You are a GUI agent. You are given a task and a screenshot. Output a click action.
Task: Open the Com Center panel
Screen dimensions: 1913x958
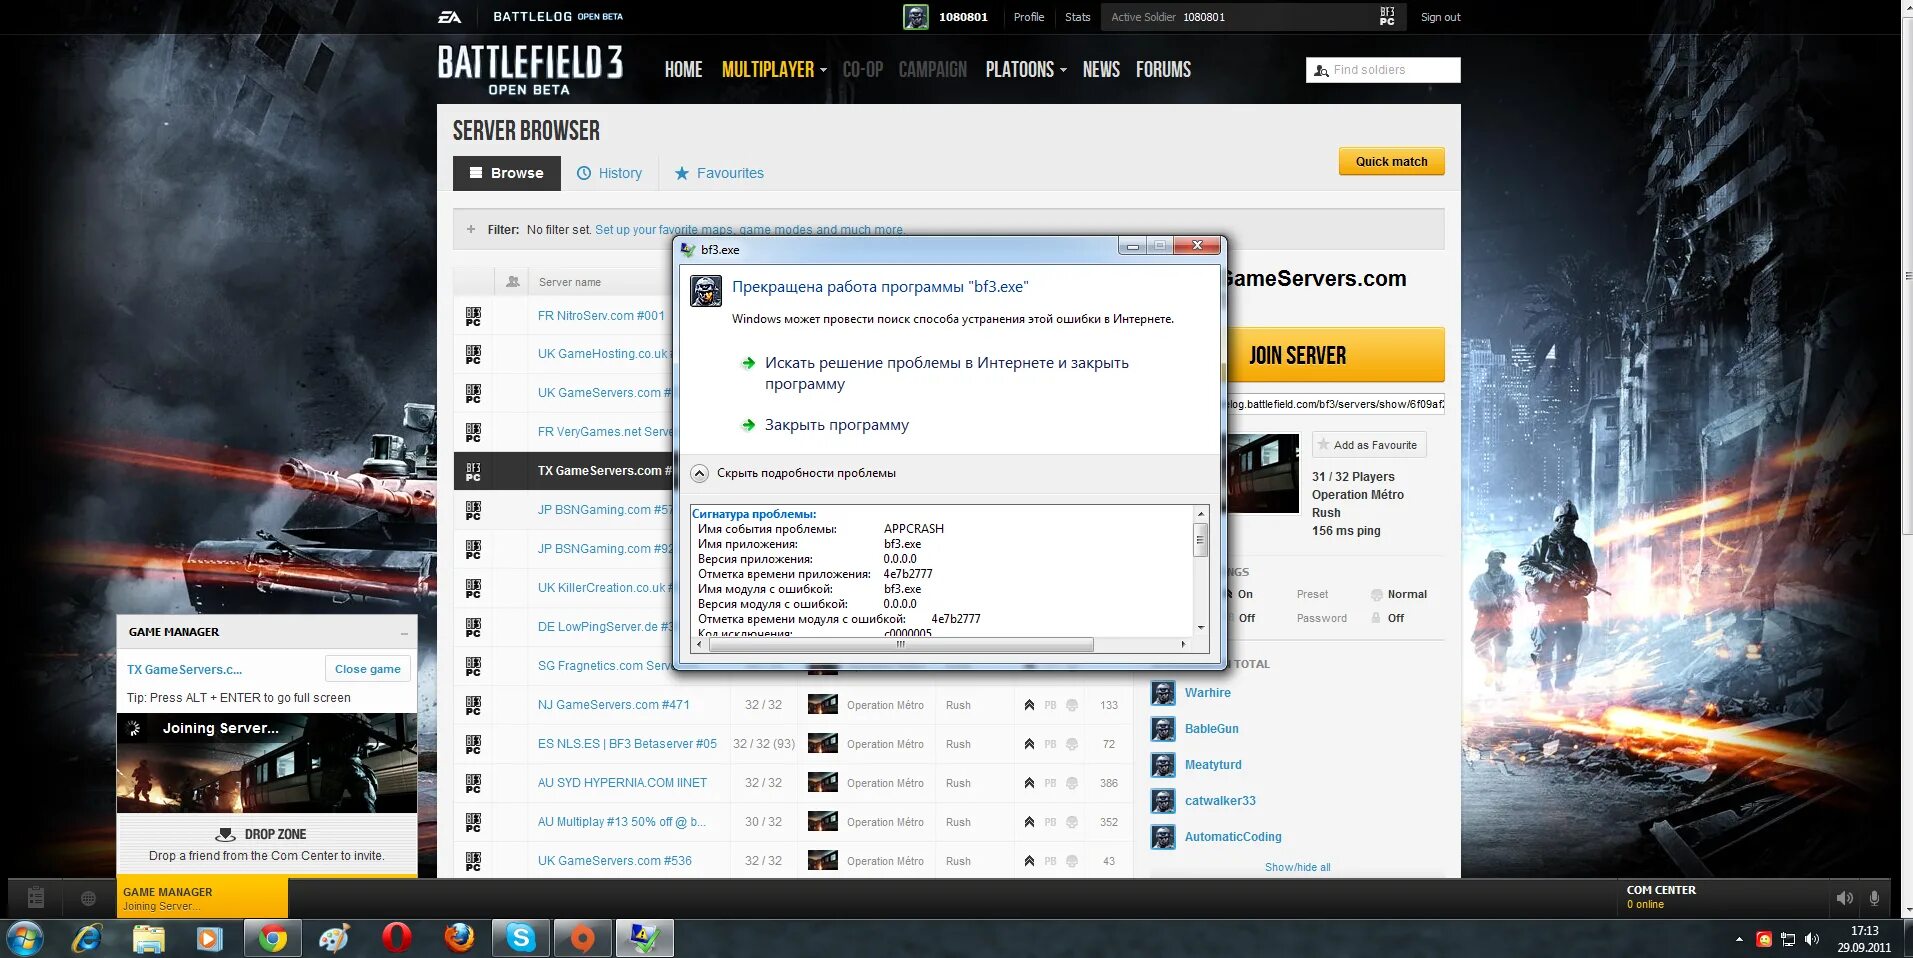coord(1721,897)
